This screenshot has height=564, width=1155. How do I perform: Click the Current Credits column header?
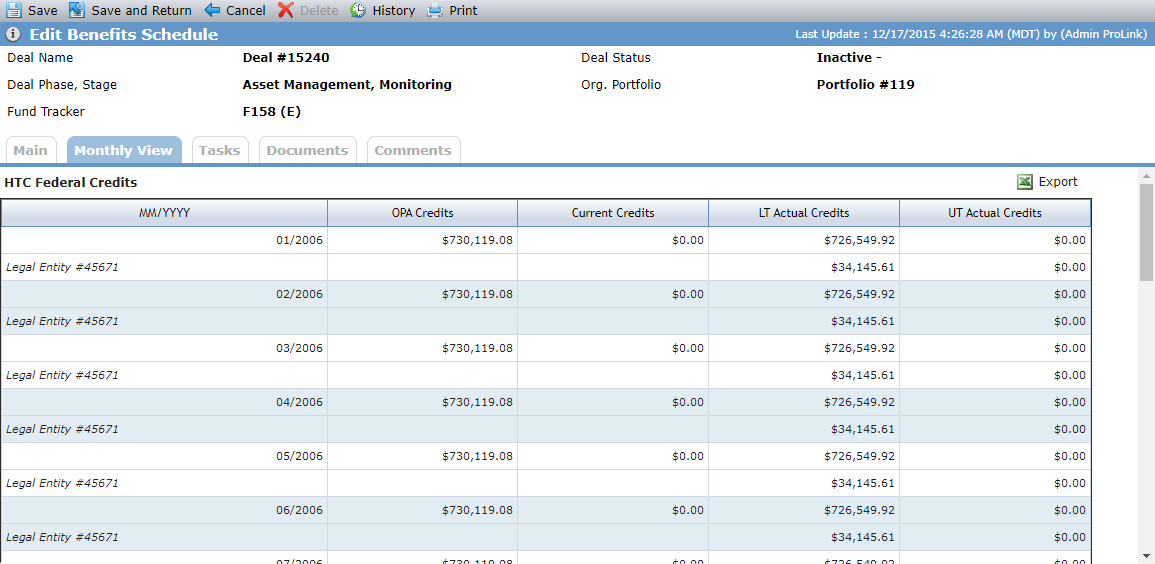[x=613, y=213]
